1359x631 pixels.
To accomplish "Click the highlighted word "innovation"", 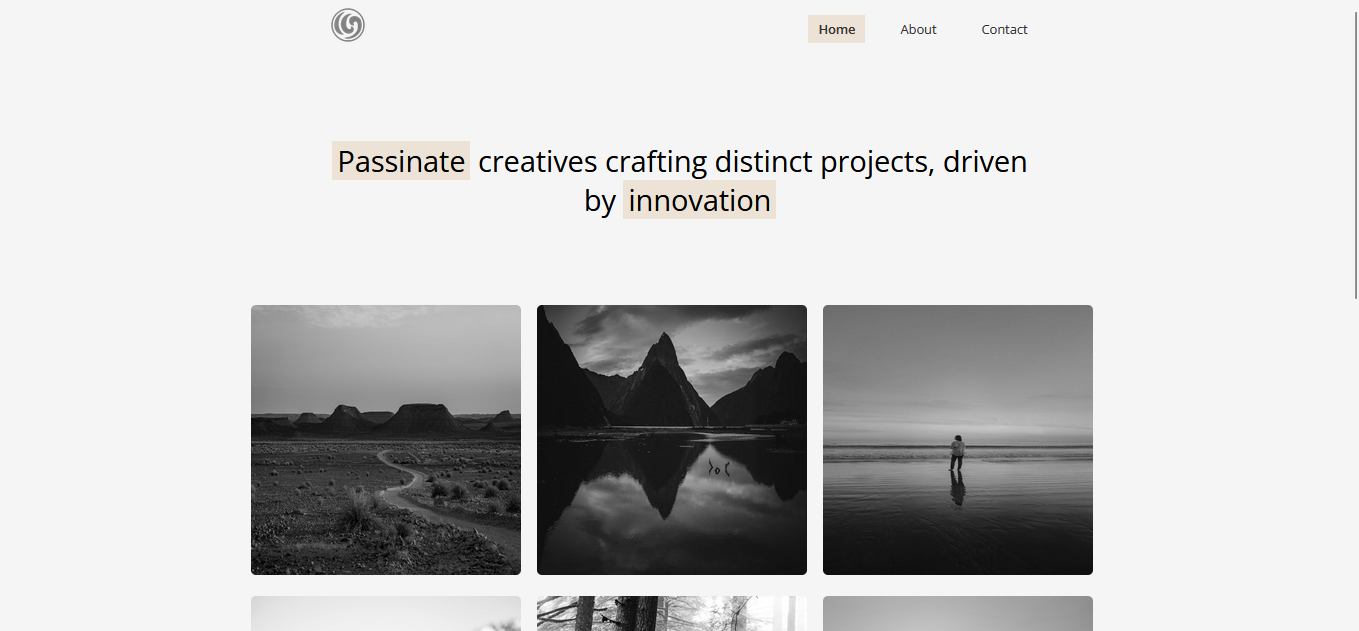I will [x=699, y=200].
